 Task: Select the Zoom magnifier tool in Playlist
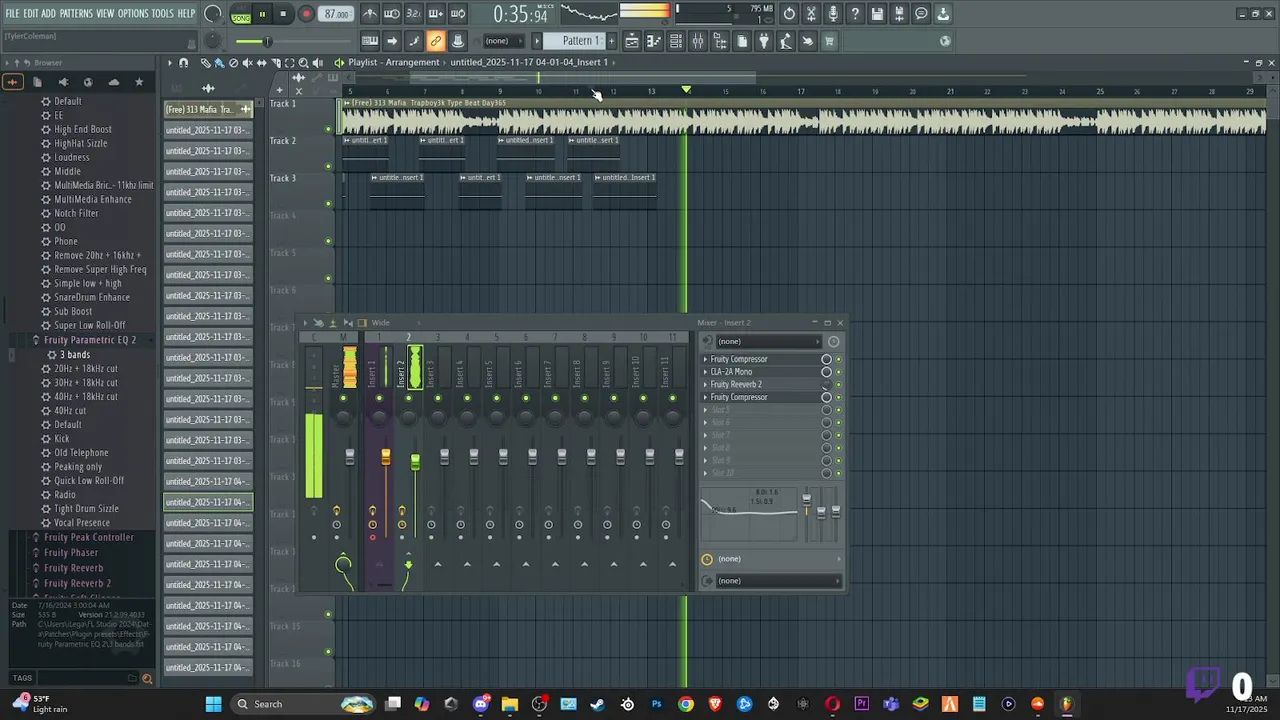tap(303, 62)
